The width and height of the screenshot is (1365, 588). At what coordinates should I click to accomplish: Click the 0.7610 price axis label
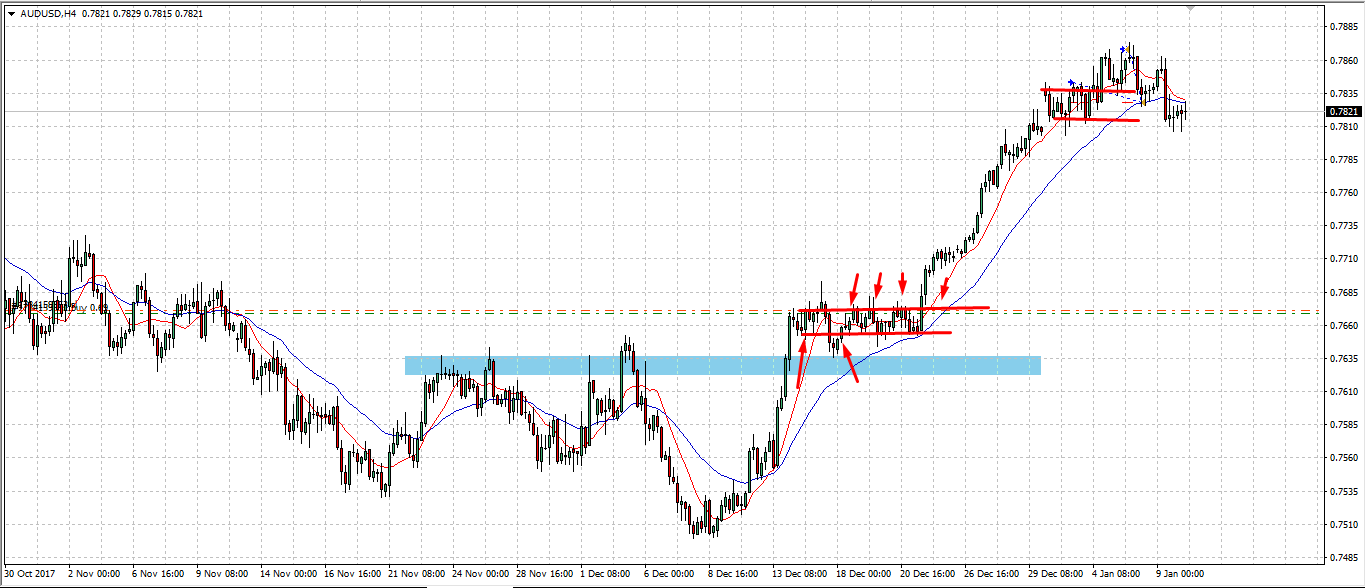click(x=1346, y=391)
